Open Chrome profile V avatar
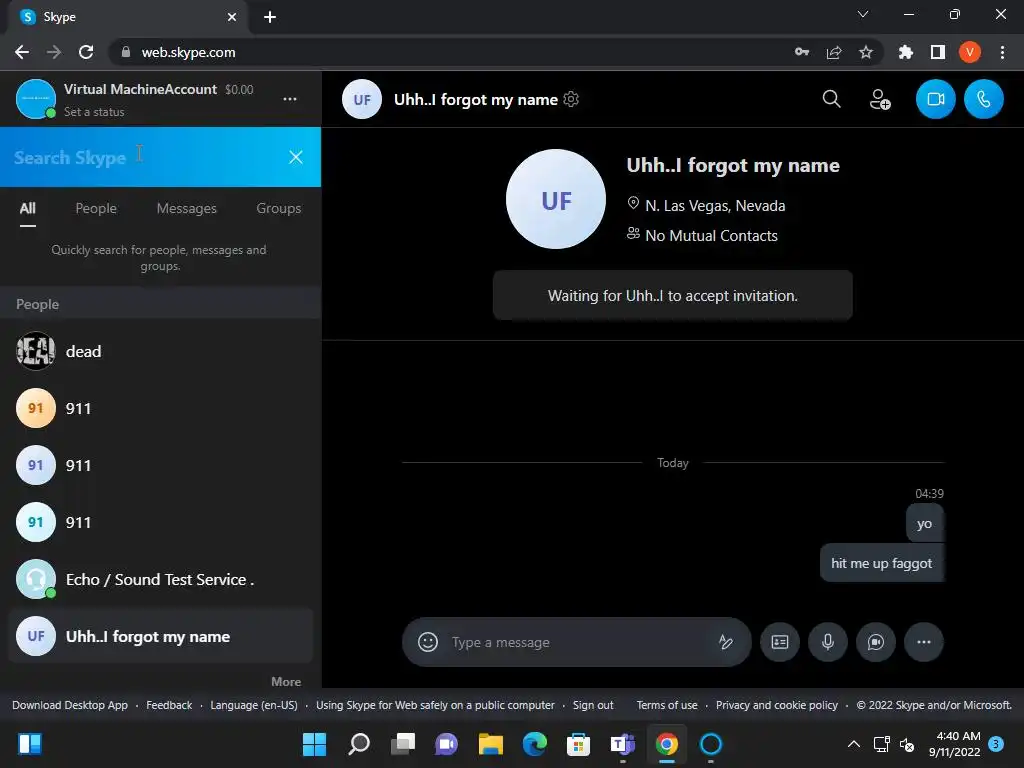Image resolution: width=1024 pixels, height=768 pixels. click(x=970, y=52)
